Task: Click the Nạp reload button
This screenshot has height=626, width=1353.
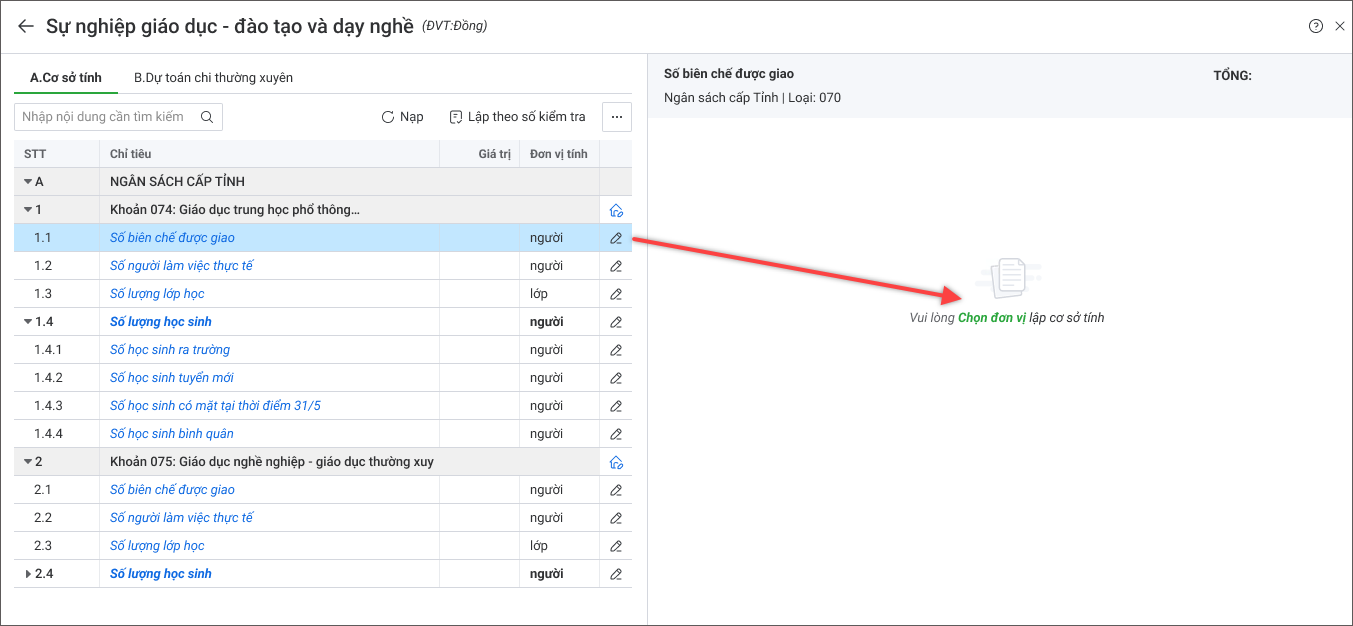Action: pyautogui.click(x=402, y=117)
